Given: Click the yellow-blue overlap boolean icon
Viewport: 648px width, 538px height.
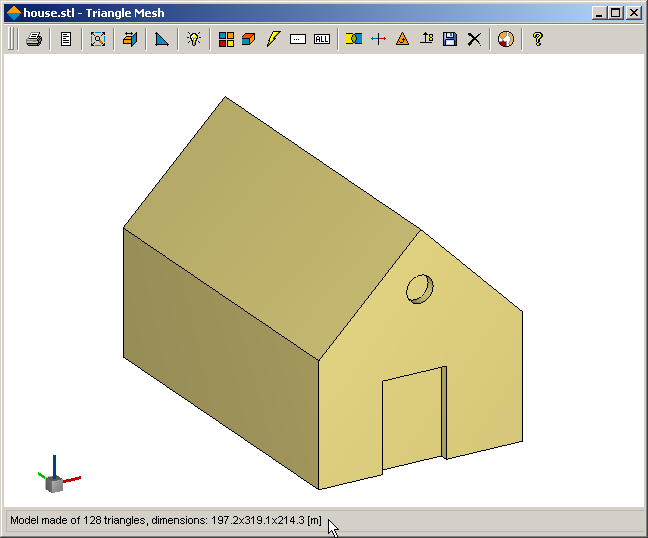Looking at the screenshot, I should pos(354,39).
